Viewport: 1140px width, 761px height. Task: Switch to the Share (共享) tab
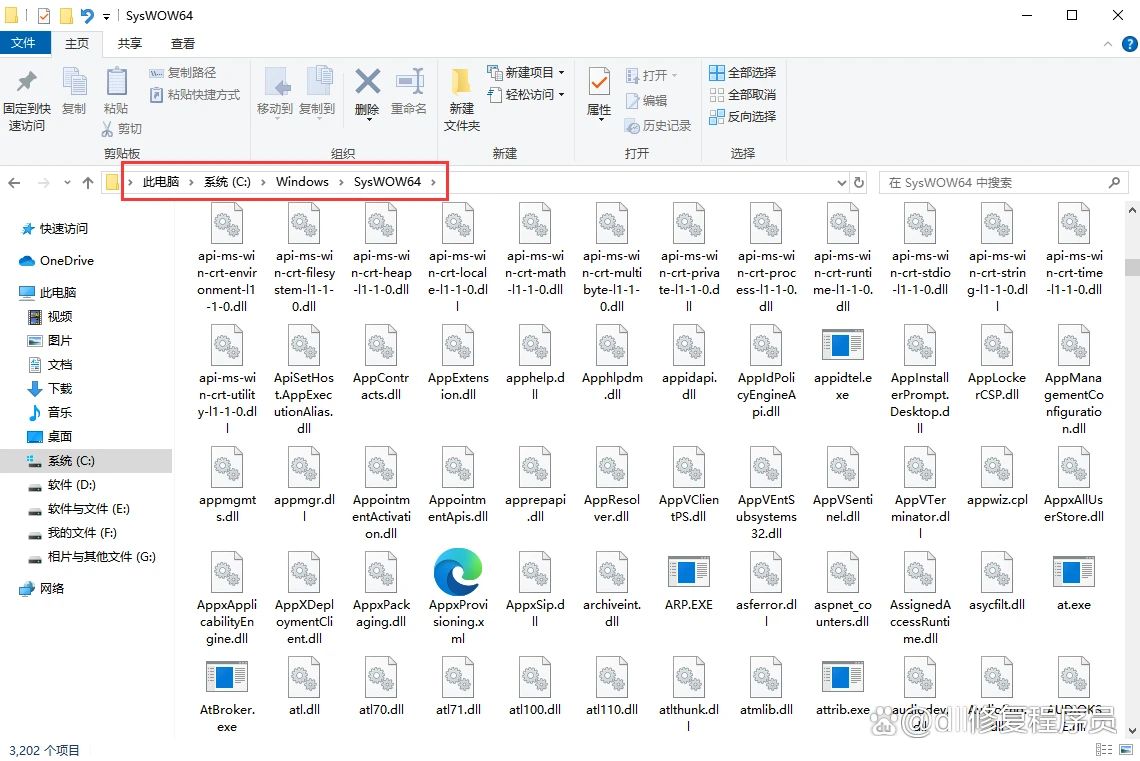pyautogui.click(x=130, y=44)
